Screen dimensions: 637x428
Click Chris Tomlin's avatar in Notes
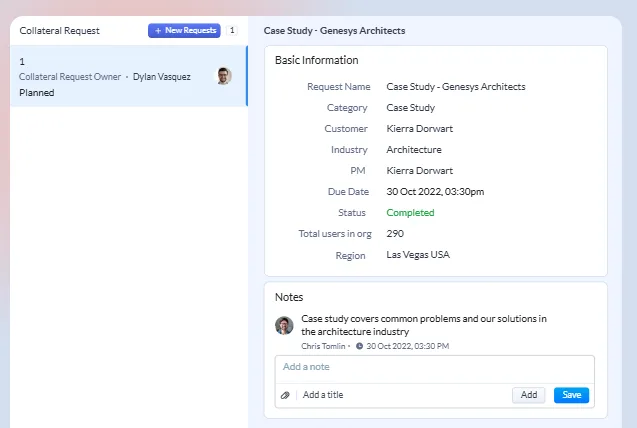pos(285,325)
